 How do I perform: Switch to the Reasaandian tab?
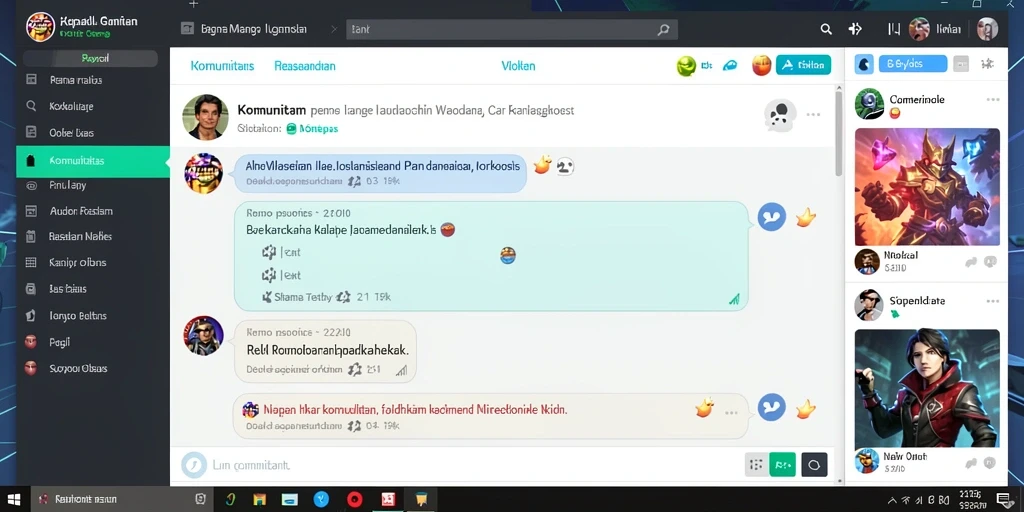[x=305, y=65]
